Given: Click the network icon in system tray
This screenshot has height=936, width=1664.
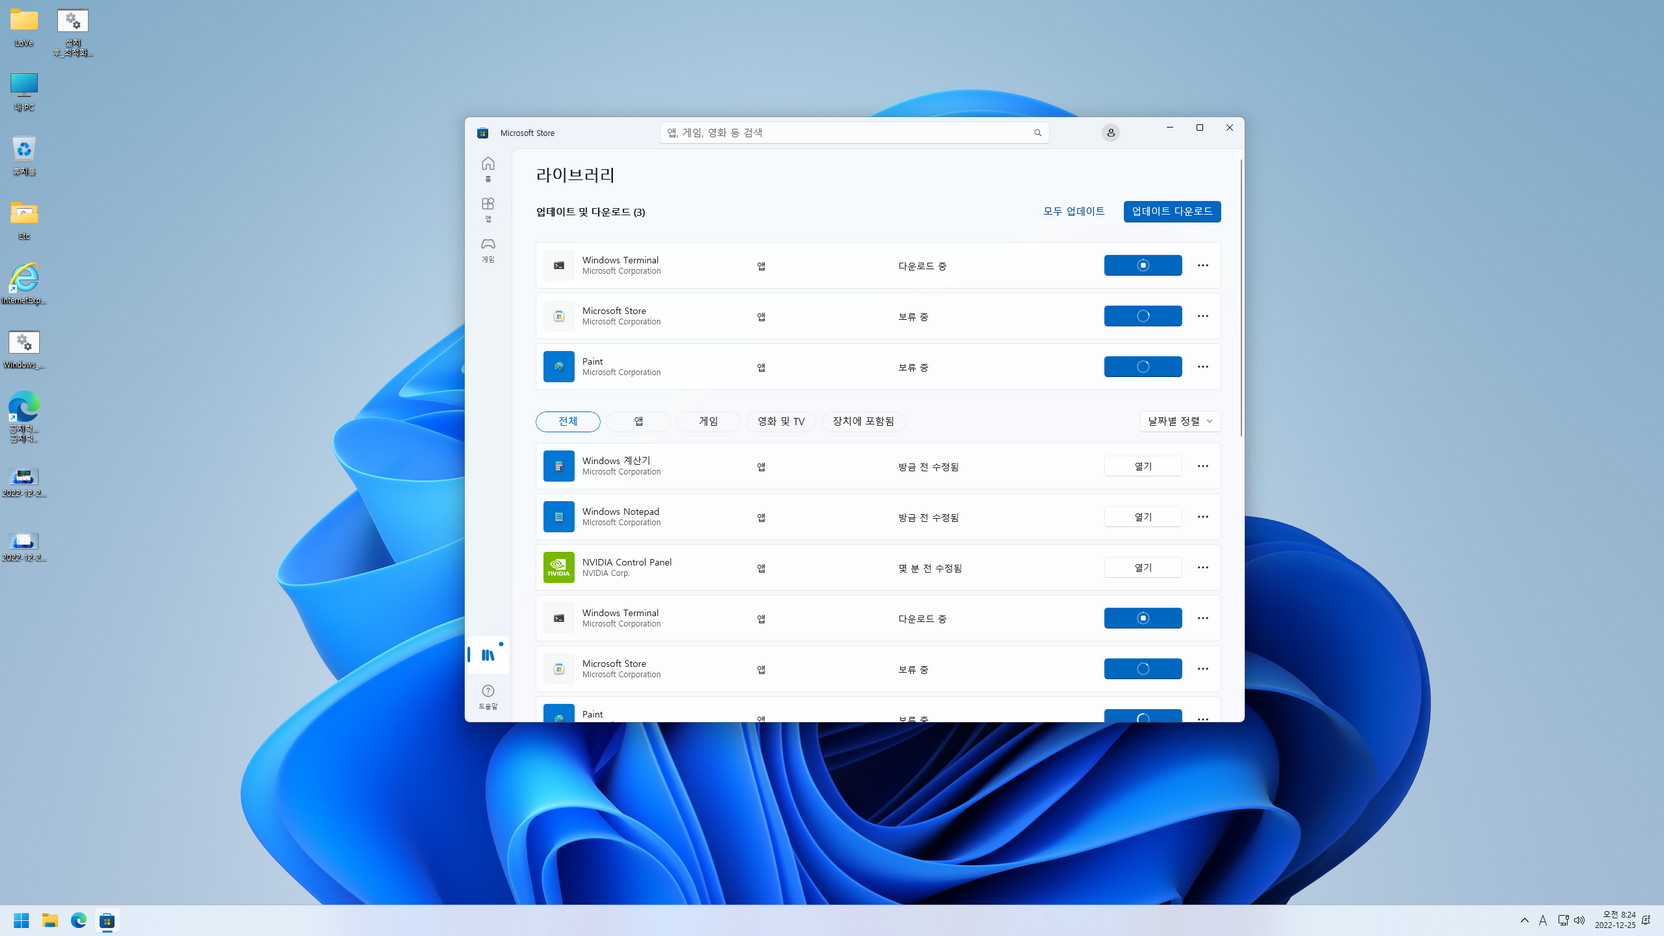Looking at the screenshot, I should coord(1563,920).
